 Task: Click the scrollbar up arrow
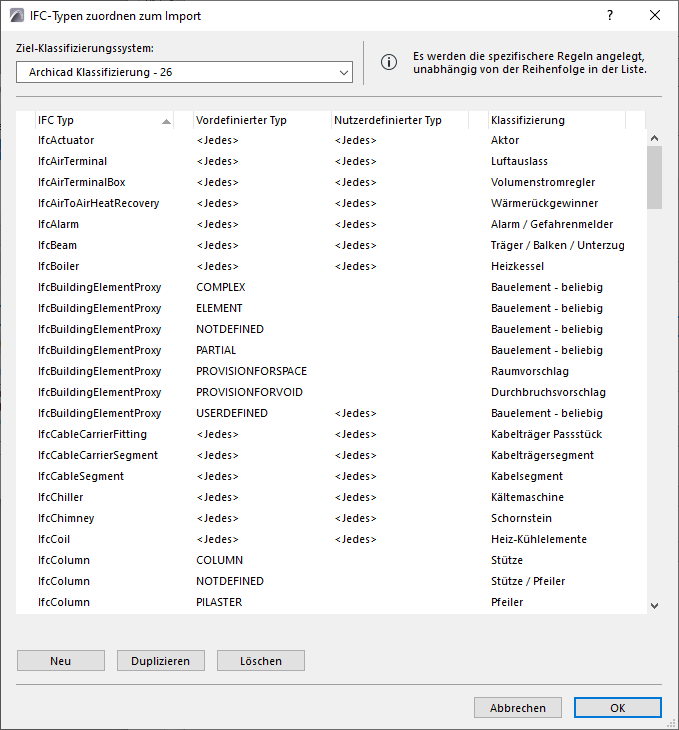(x=654, y=138)
